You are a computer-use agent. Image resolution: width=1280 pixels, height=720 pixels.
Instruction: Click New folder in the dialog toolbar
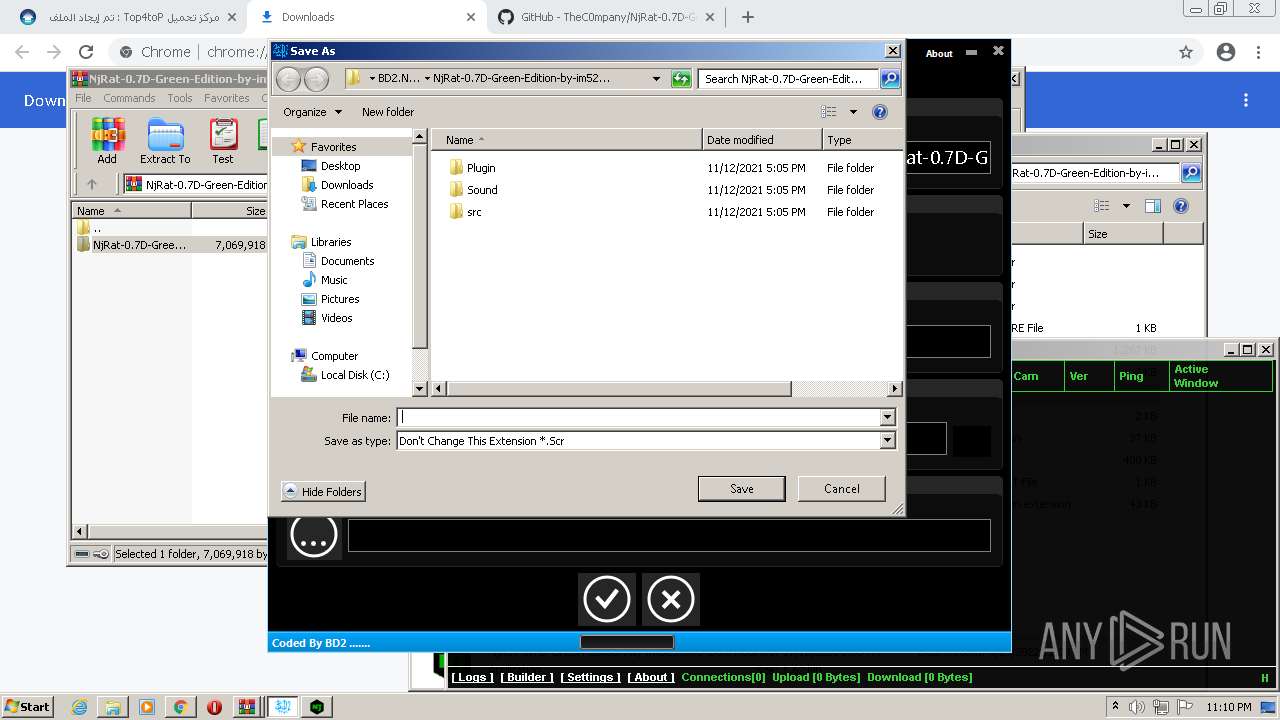pos(388,112)
